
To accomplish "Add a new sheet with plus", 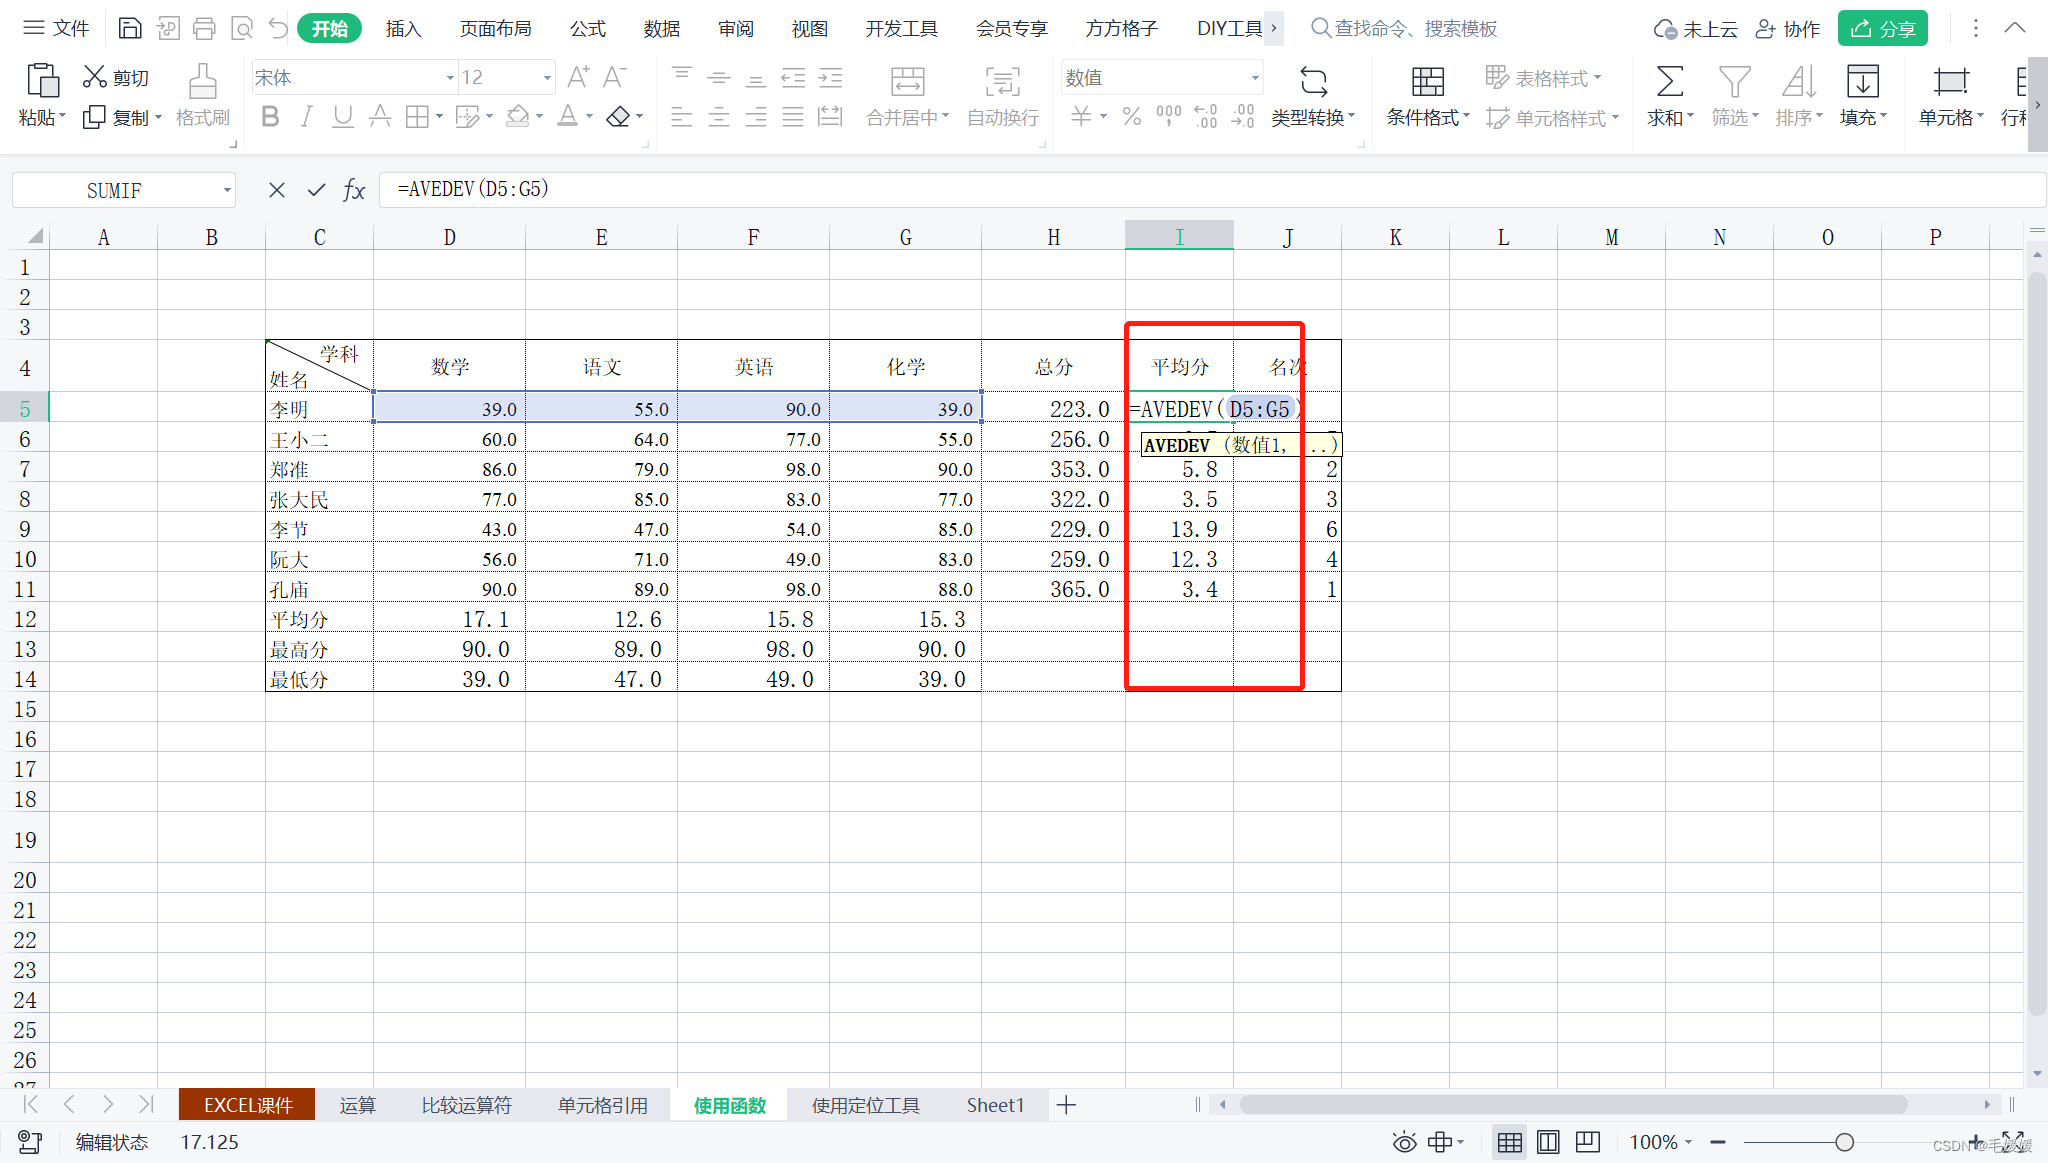I will coord(1066,1105).
